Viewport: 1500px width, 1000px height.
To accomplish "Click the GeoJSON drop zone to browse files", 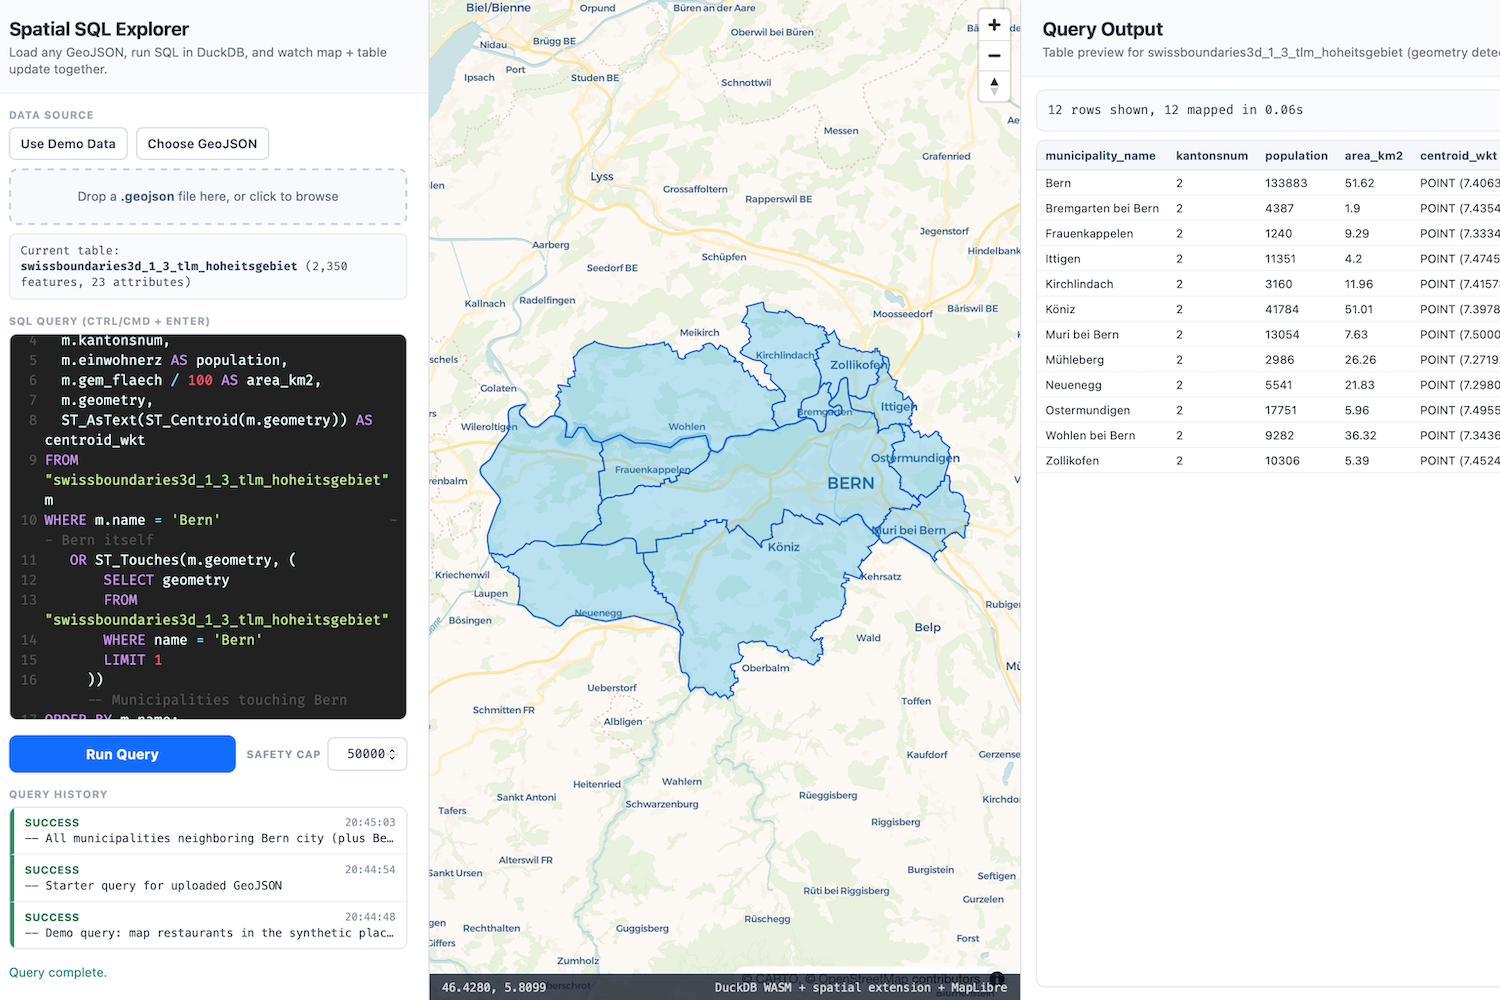I will pyautogui.click(x=207, y=196).
